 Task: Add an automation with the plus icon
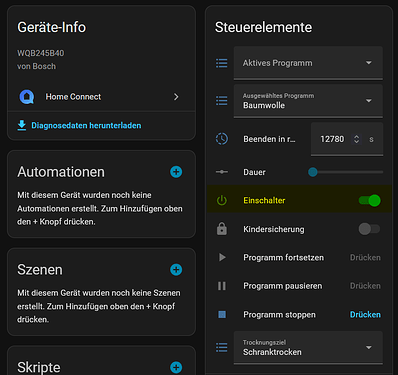click(x=176, y=172)
